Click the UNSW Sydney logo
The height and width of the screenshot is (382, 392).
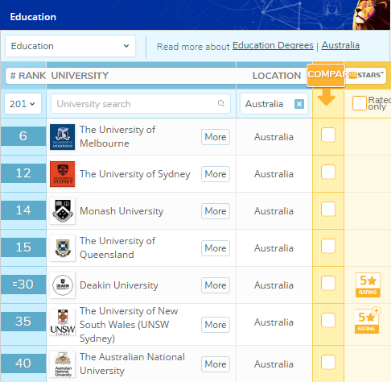[x=62, y=322]
